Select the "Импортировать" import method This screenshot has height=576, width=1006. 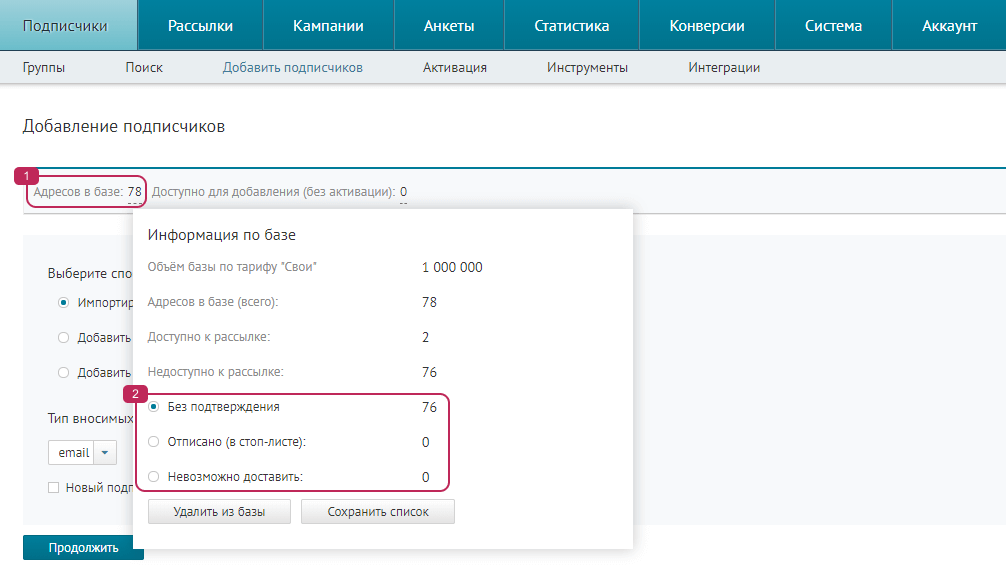(x=62, y=303)
